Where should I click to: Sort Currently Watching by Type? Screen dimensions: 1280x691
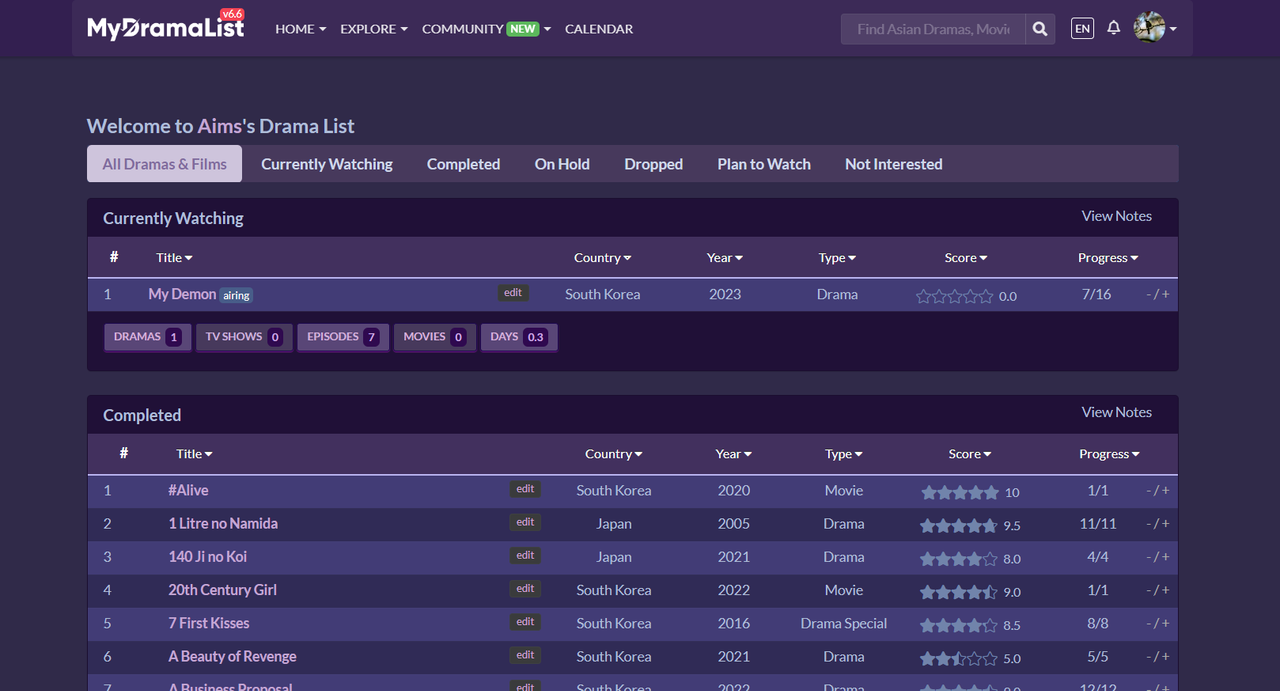click(837, 258)
